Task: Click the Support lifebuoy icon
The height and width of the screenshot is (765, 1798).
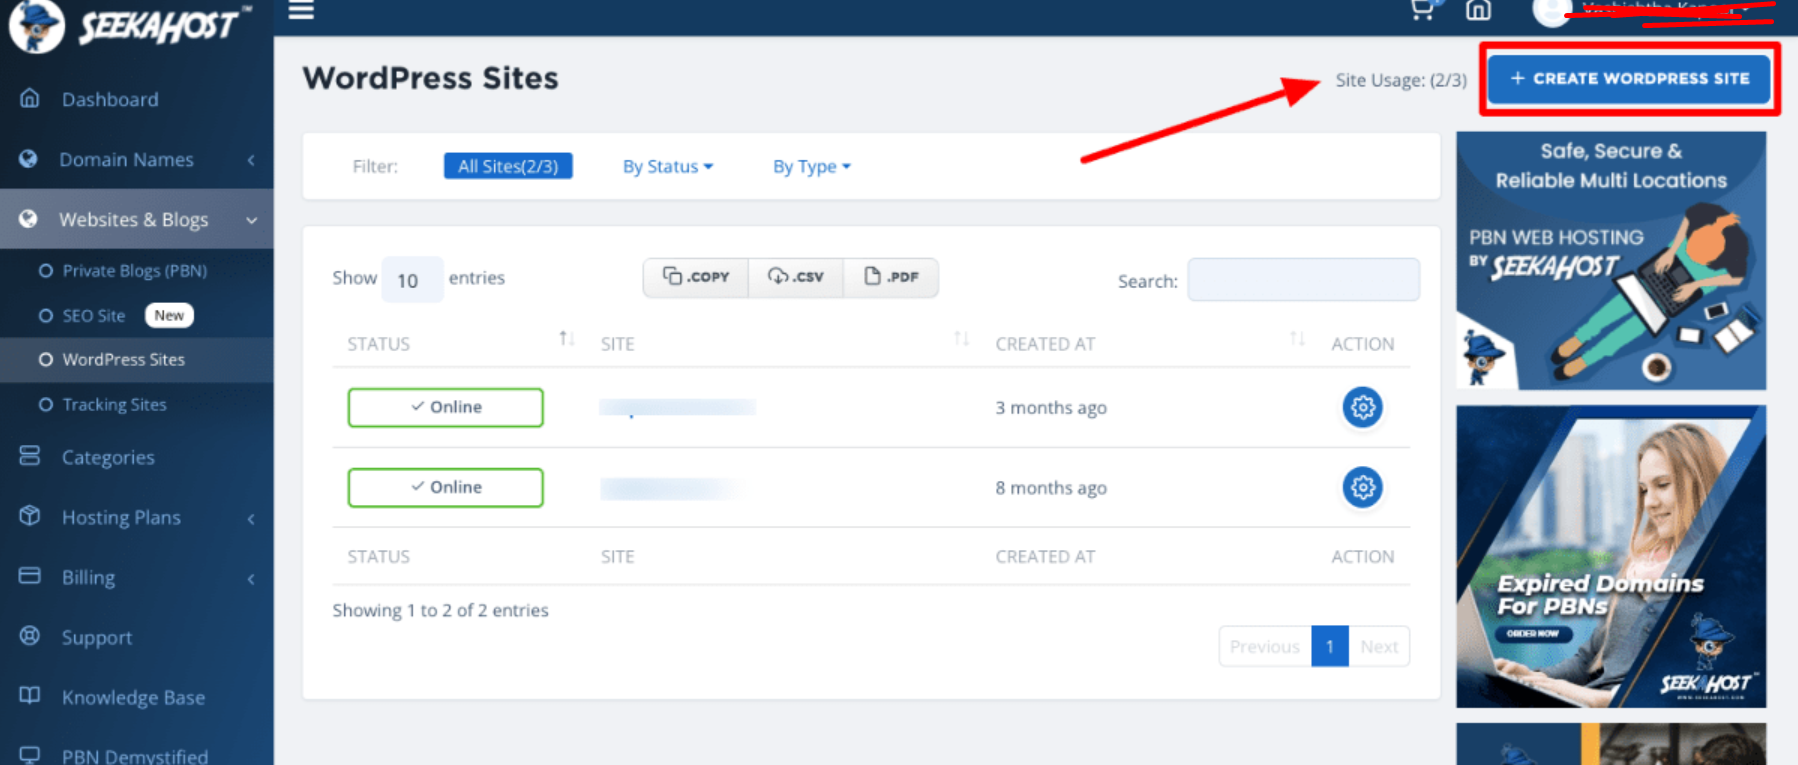Action: [x=30, y=636]
